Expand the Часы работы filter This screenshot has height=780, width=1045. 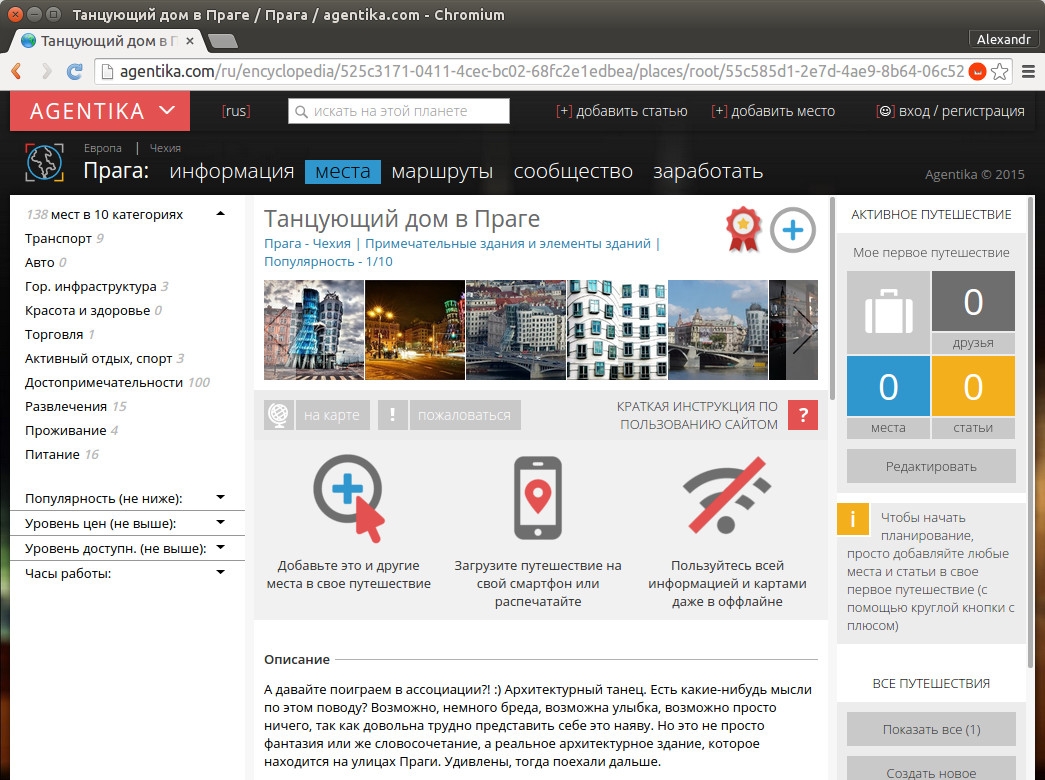[220, 573]
